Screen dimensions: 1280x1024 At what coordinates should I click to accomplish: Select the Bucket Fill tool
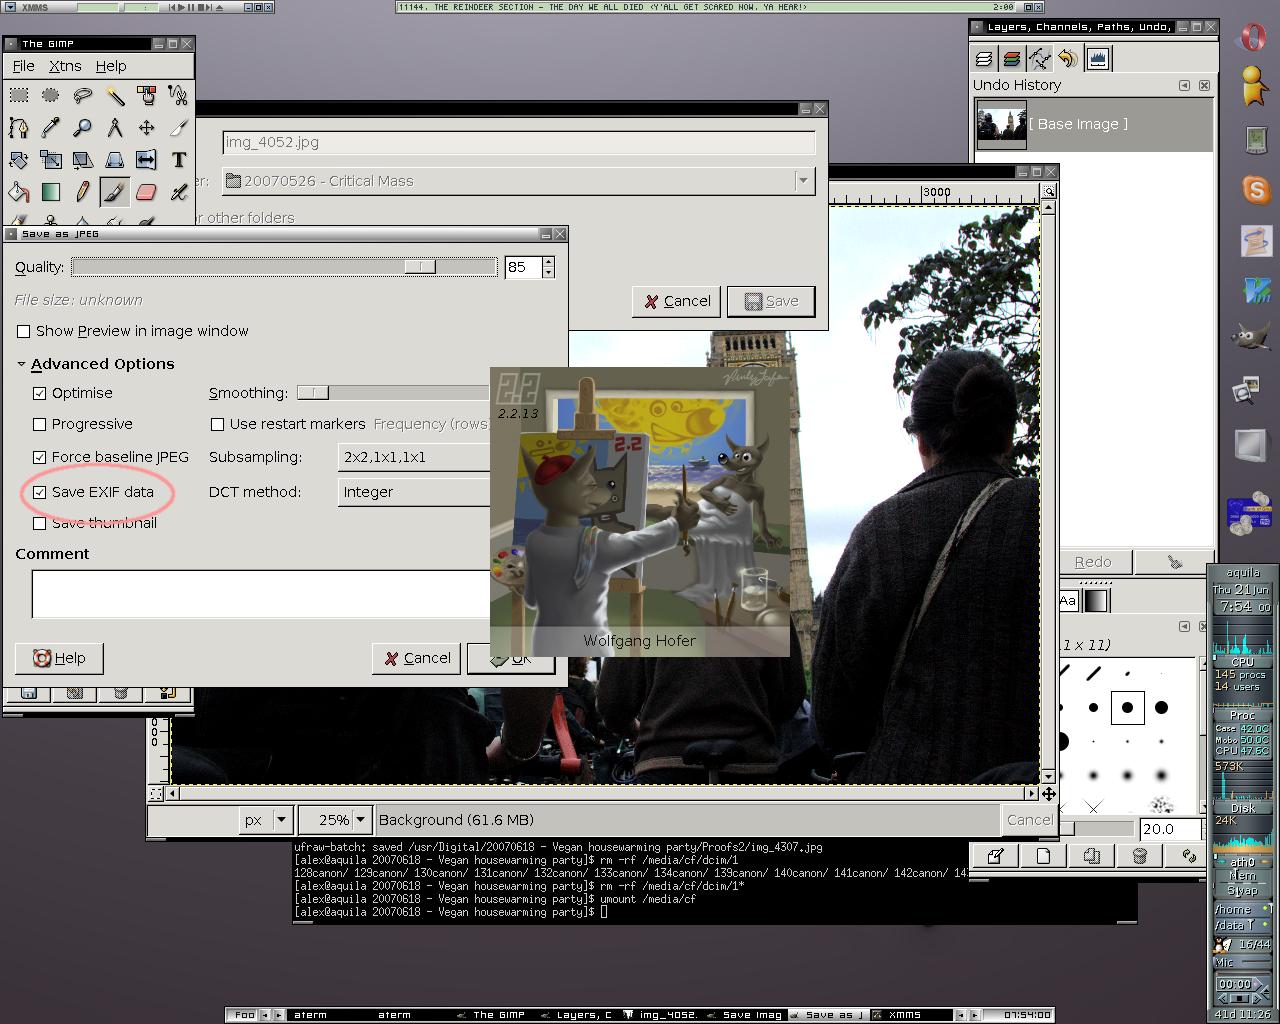coord(19,191)
